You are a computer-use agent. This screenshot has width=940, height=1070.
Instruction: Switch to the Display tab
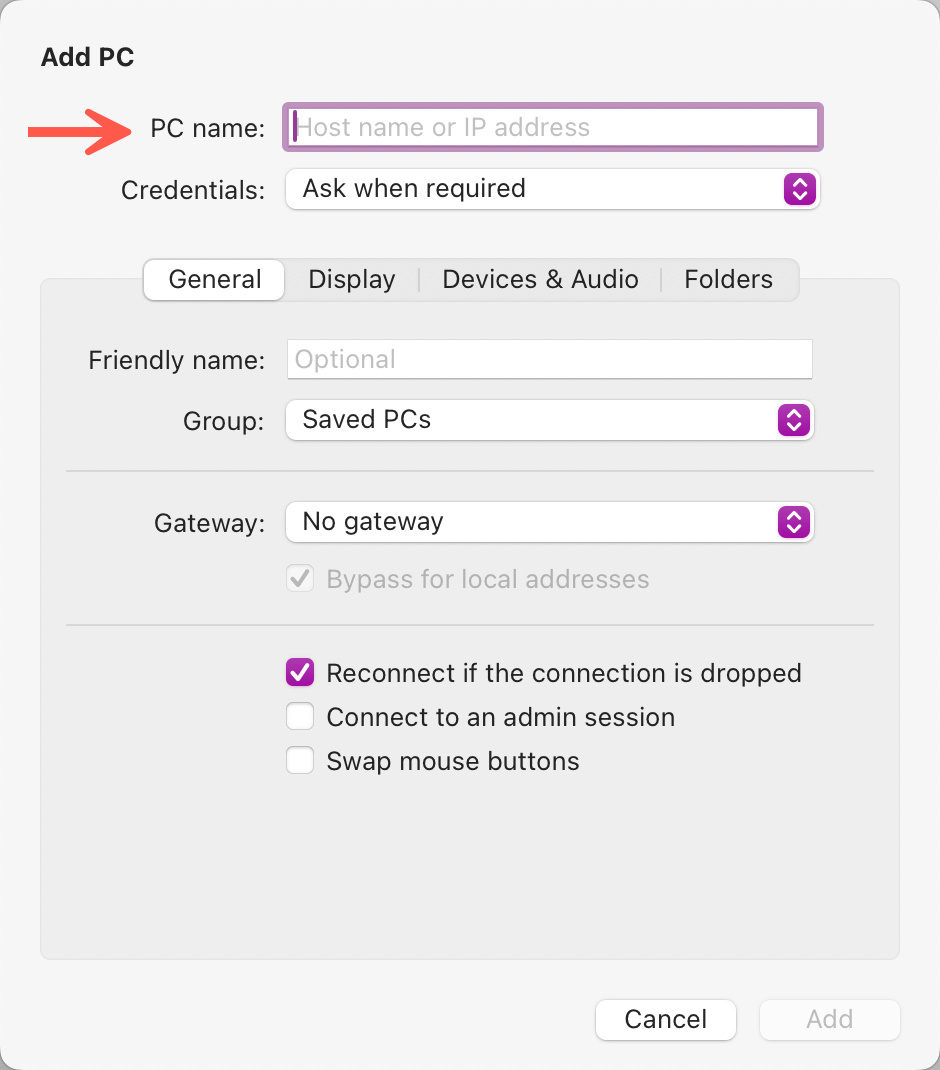click(351, 280)
